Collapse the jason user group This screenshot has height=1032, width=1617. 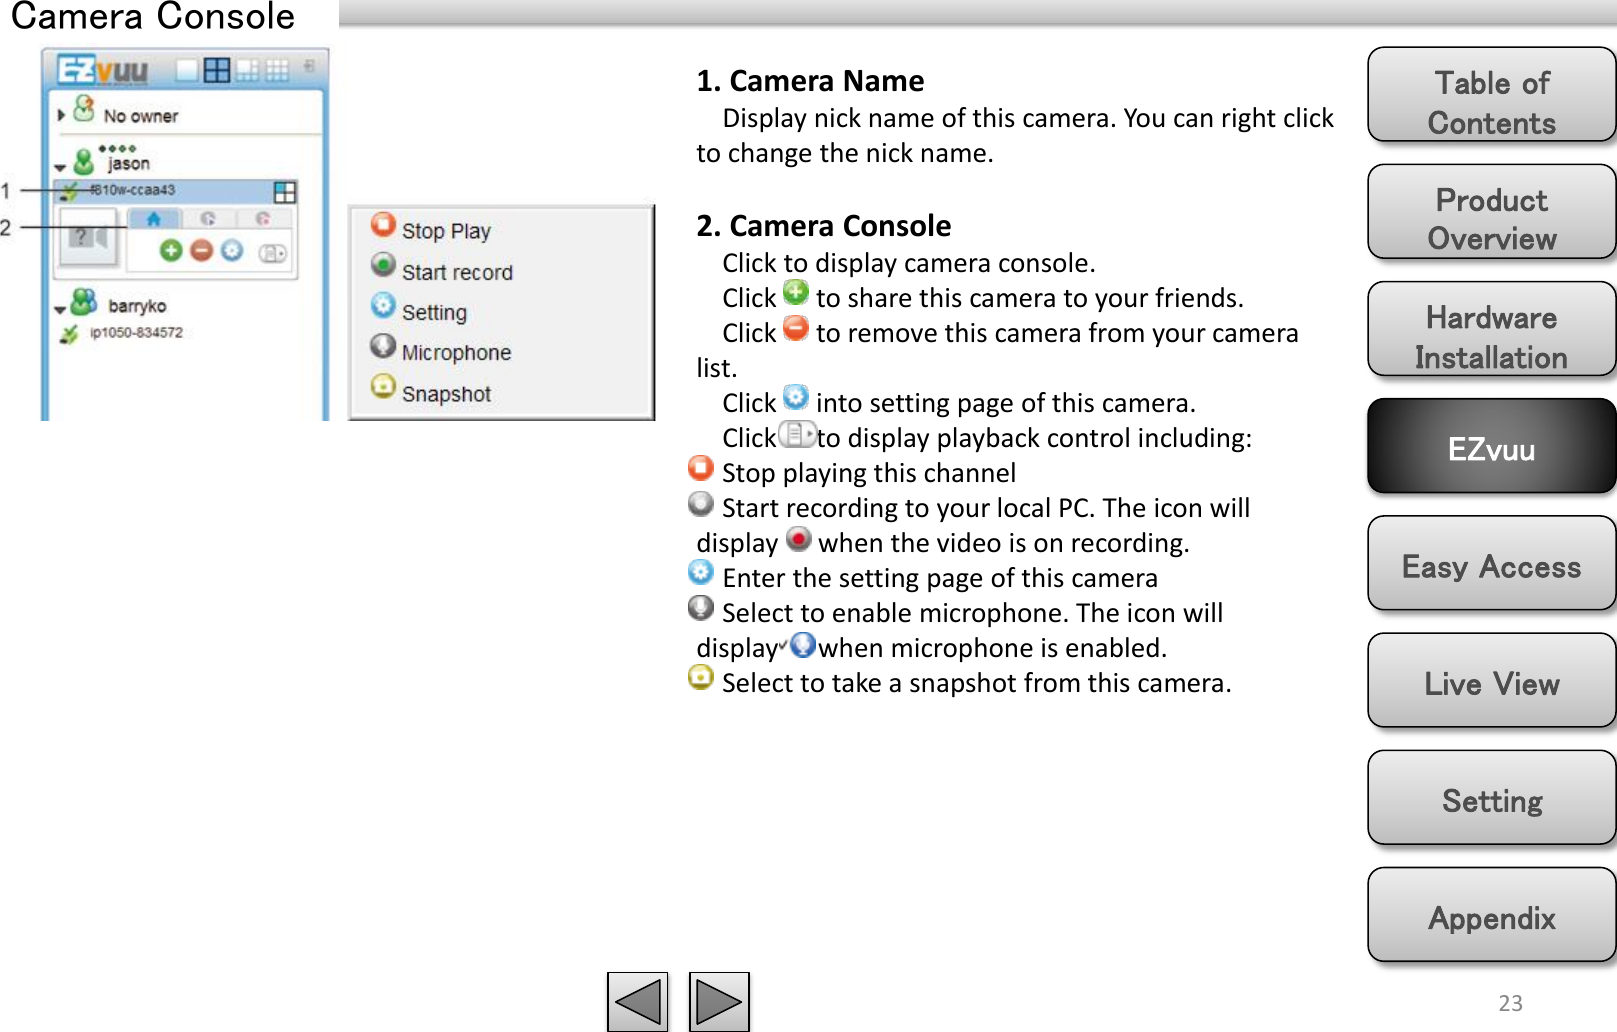(x=61, y=167)
